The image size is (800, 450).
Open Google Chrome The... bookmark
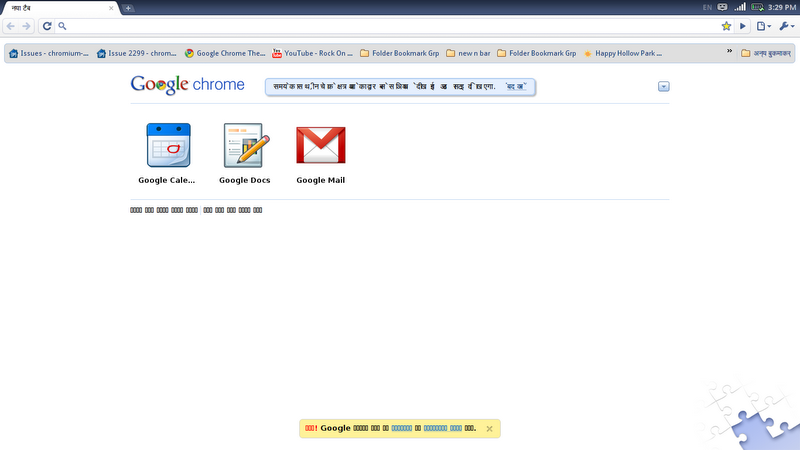point(225,53)
